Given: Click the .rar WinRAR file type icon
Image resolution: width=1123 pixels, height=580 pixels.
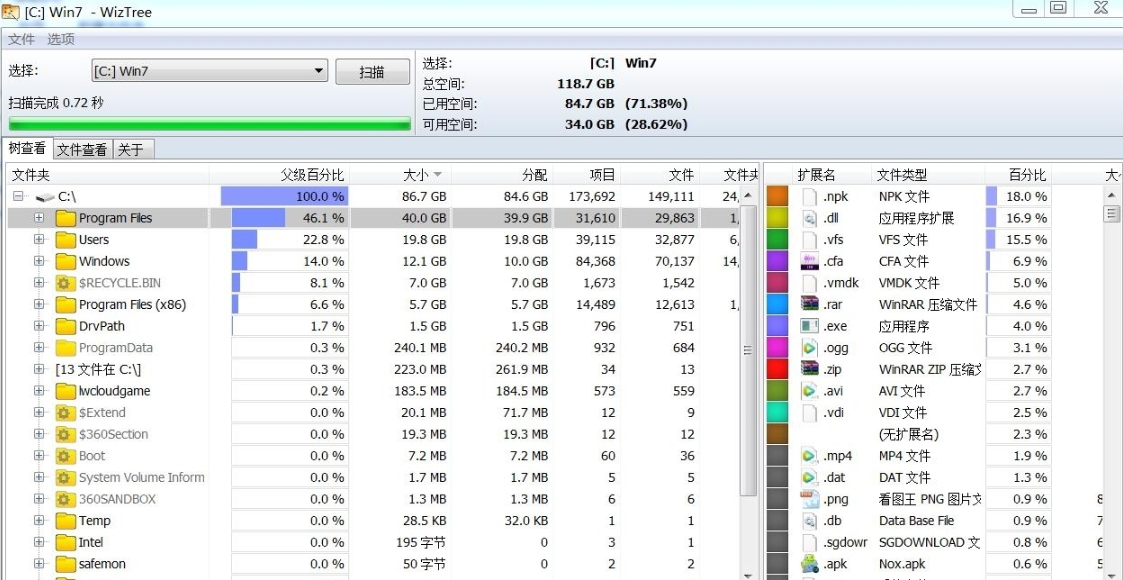Looking at the screenshot, I should pyautogui.click(x=810, y=305).
